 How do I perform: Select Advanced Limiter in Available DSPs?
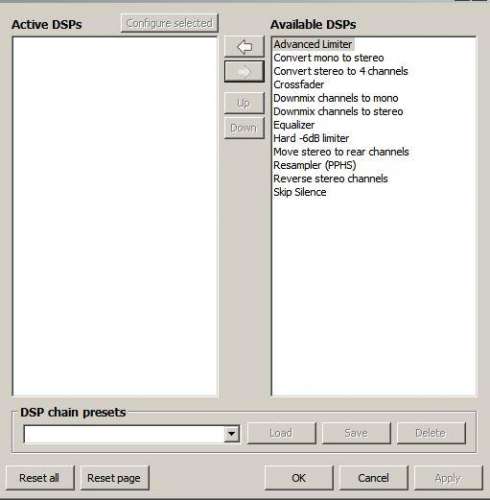(313, 44)
